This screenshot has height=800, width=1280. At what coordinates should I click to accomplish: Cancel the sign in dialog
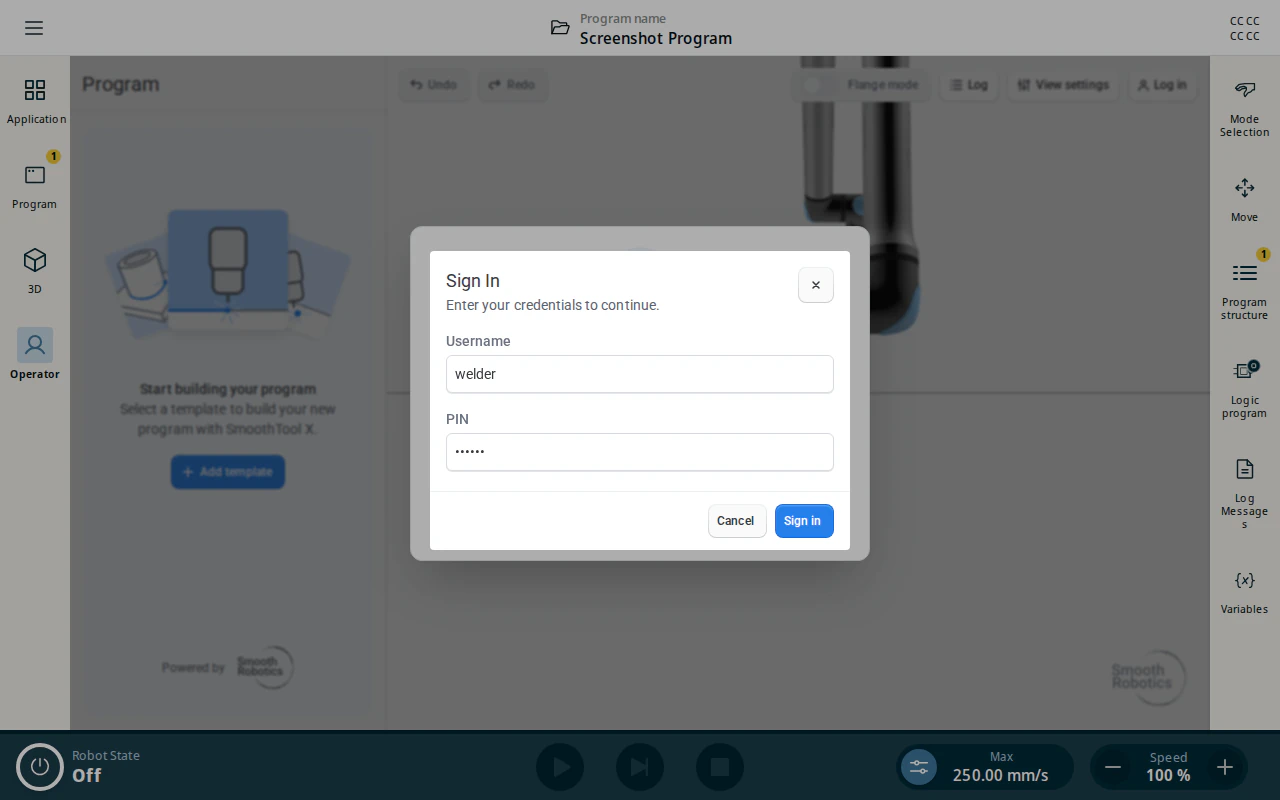(737, 521)
